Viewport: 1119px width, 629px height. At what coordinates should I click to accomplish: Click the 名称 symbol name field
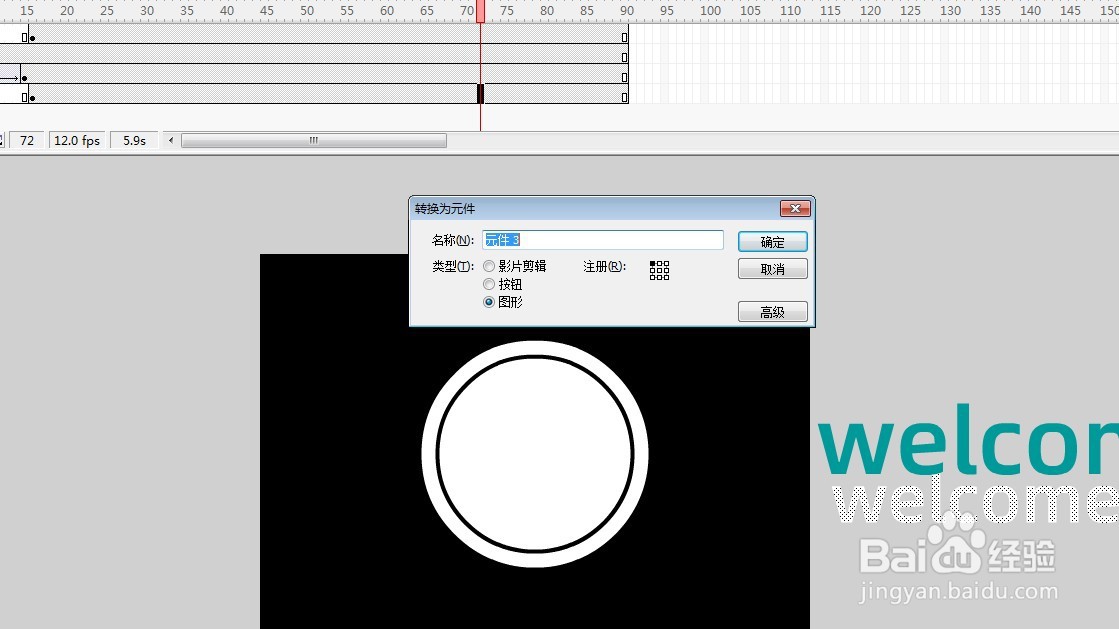point(602,240)
